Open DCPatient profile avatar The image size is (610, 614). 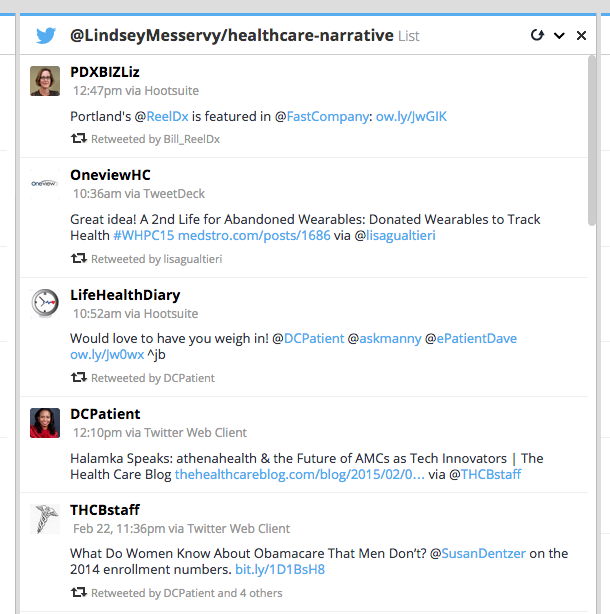(45, 423)
